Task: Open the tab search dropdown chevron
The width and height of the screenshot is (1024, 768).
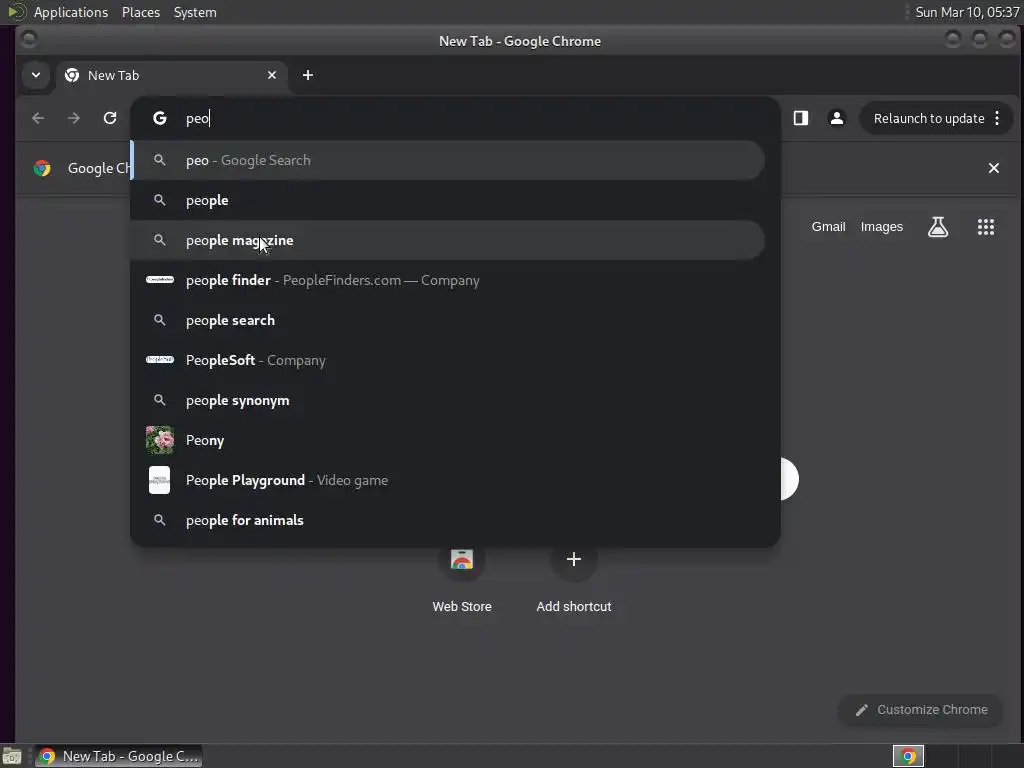Action: pos(36,75)
